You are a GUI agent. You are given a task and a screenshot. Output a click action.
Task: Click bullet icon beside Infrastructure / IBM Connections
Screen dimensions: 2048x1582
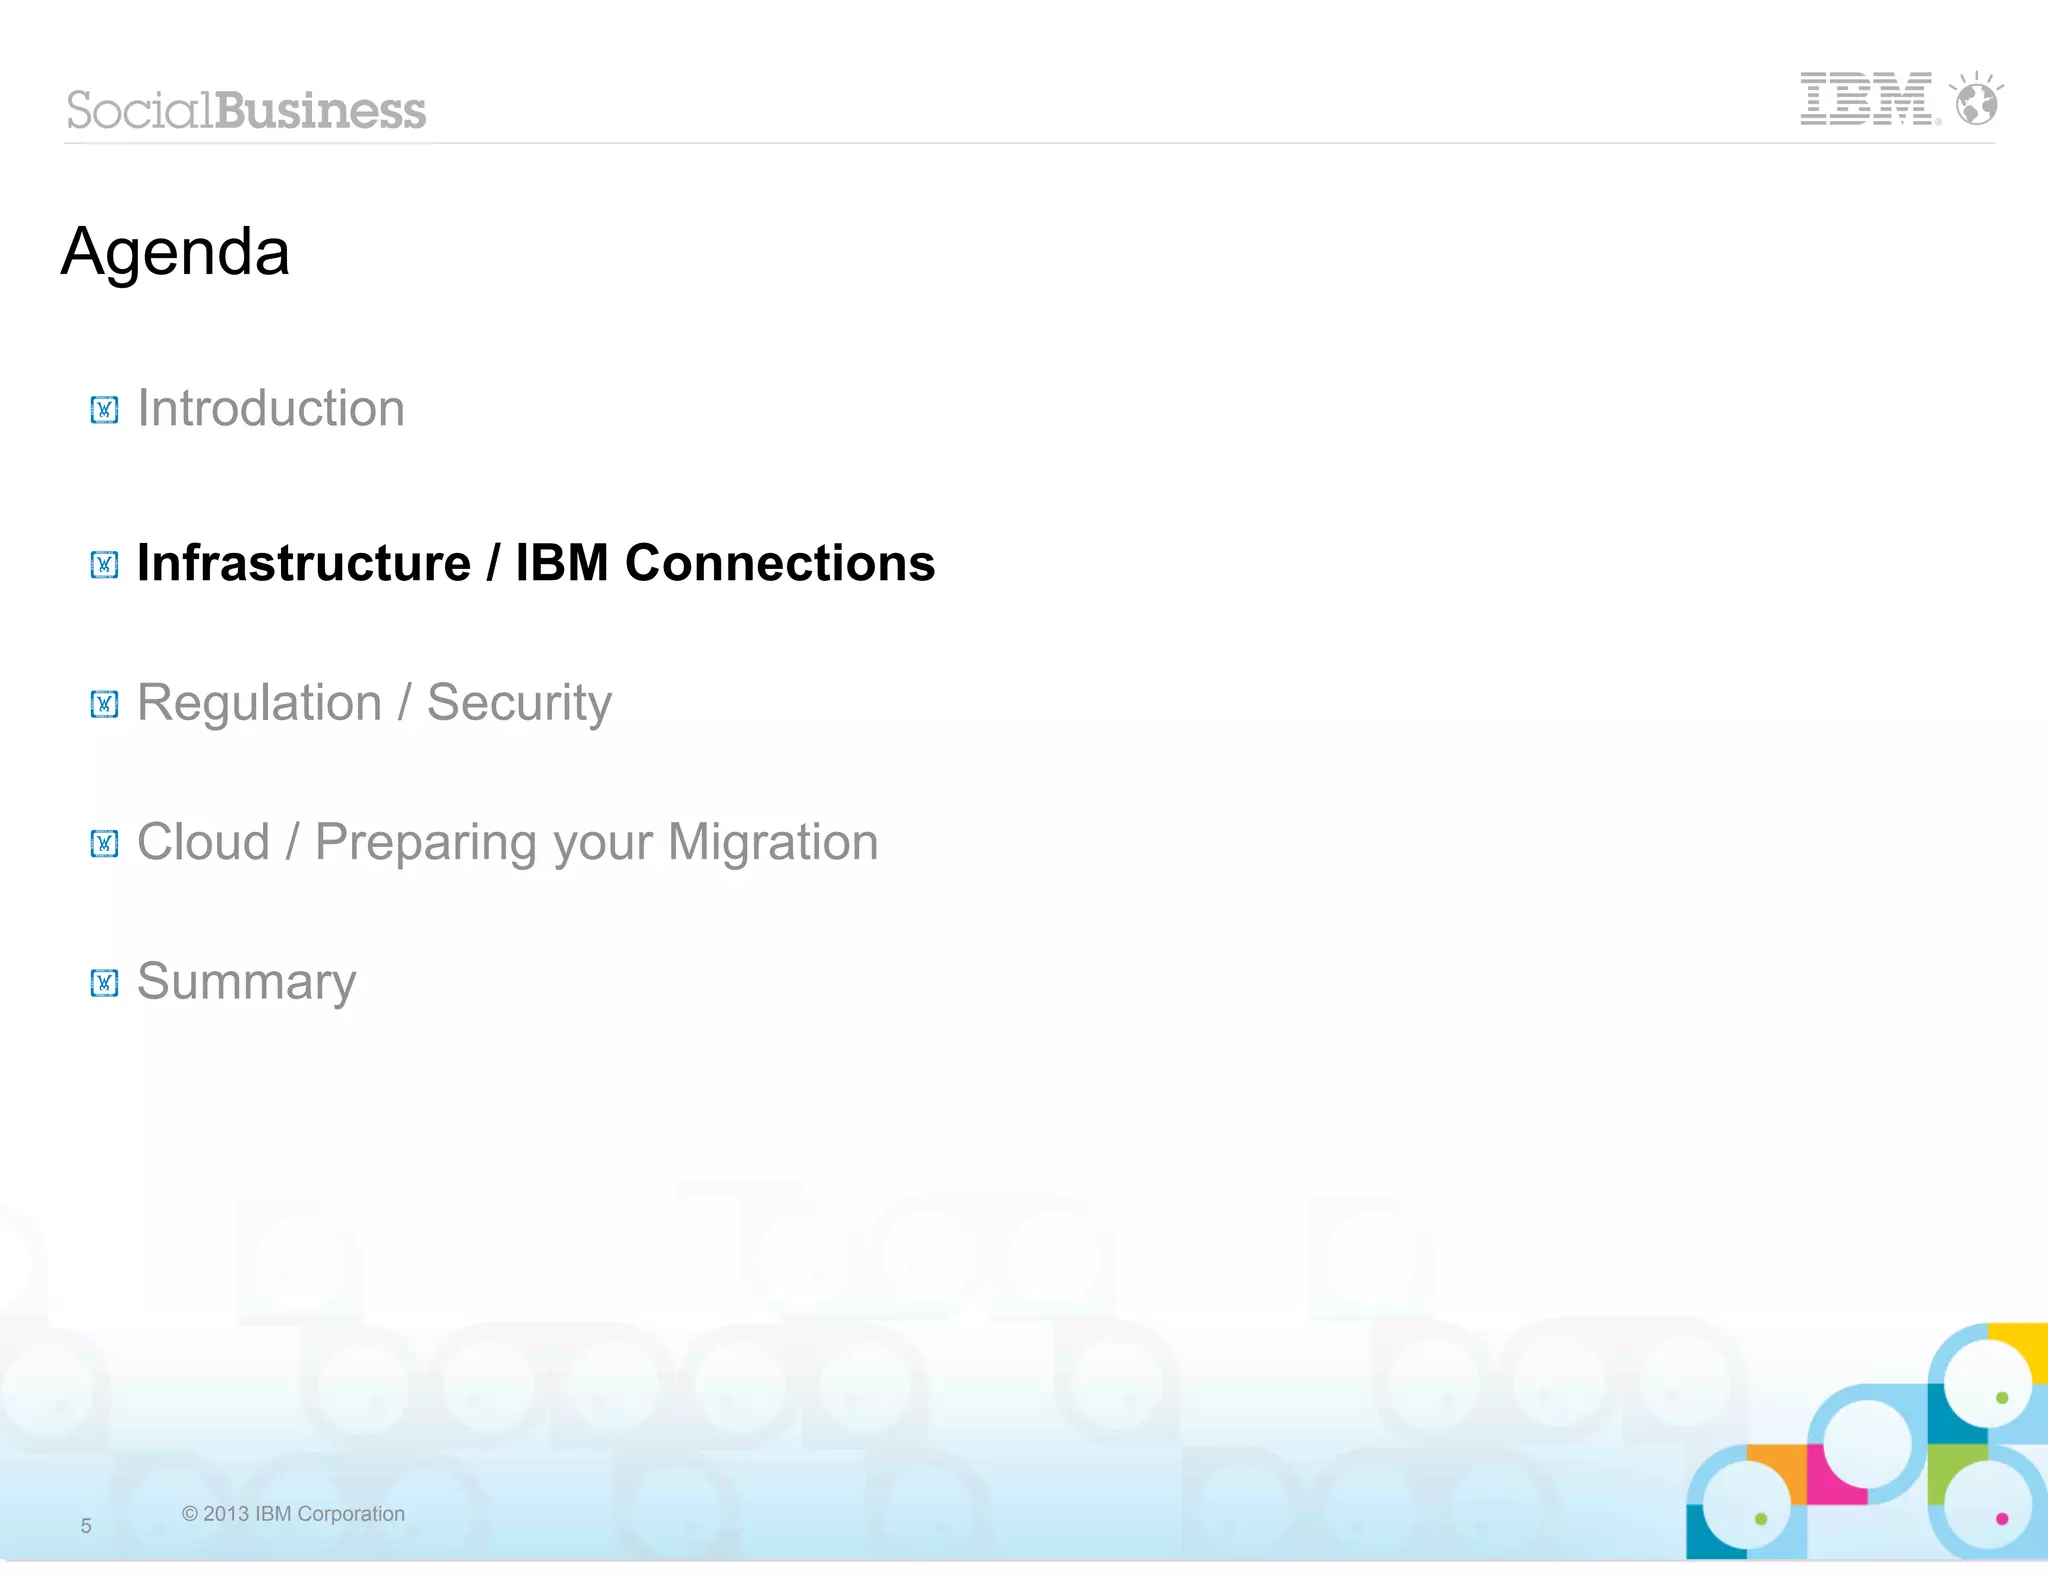[104, 565]
